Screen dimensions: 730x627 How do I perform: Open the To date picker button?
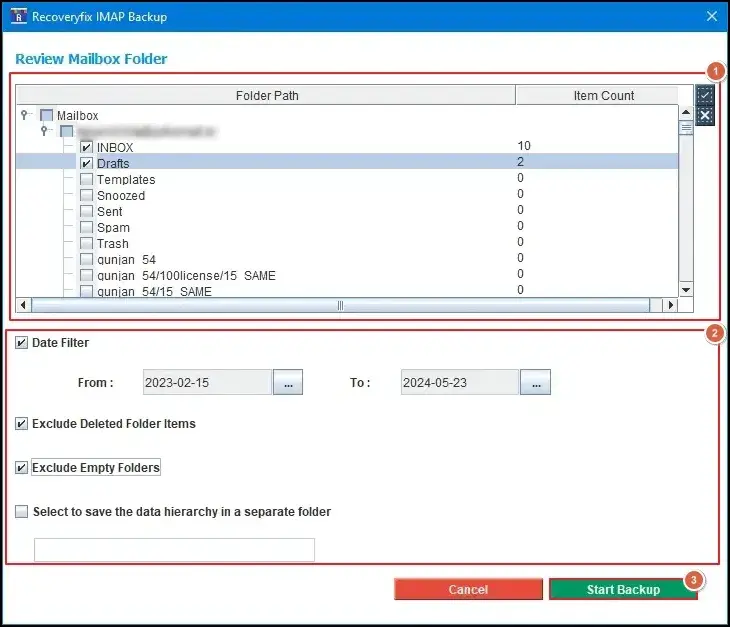[535, 382]
